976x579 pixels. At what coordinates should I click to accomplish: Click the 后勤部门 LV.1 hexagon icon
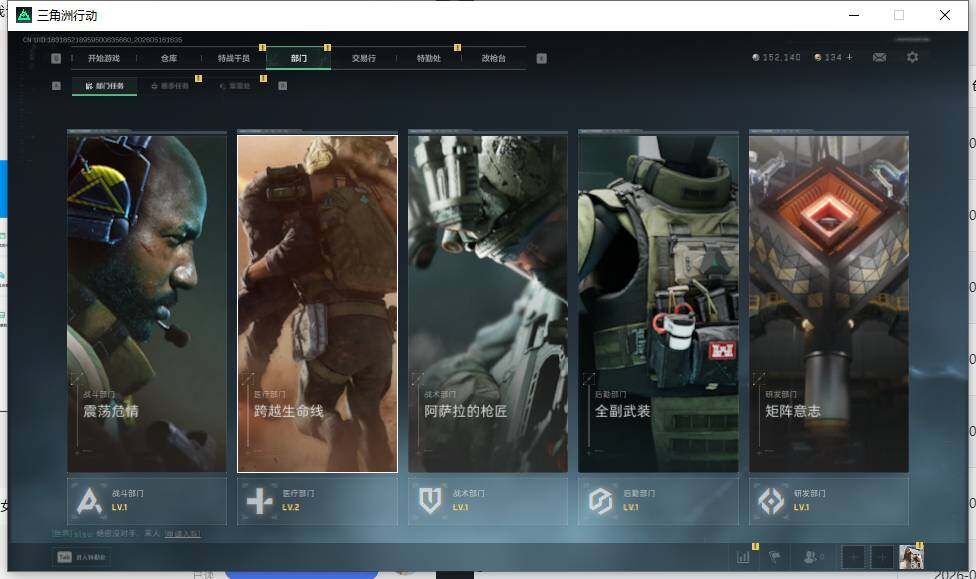(x=601, y=501)
